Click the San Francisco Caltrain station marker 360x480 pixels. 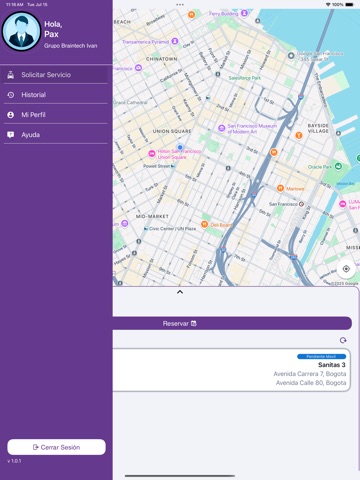[301, 204]
